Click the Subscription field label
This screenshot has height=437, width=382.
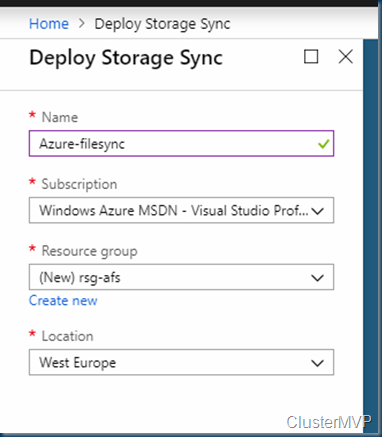tap(79, 184)
